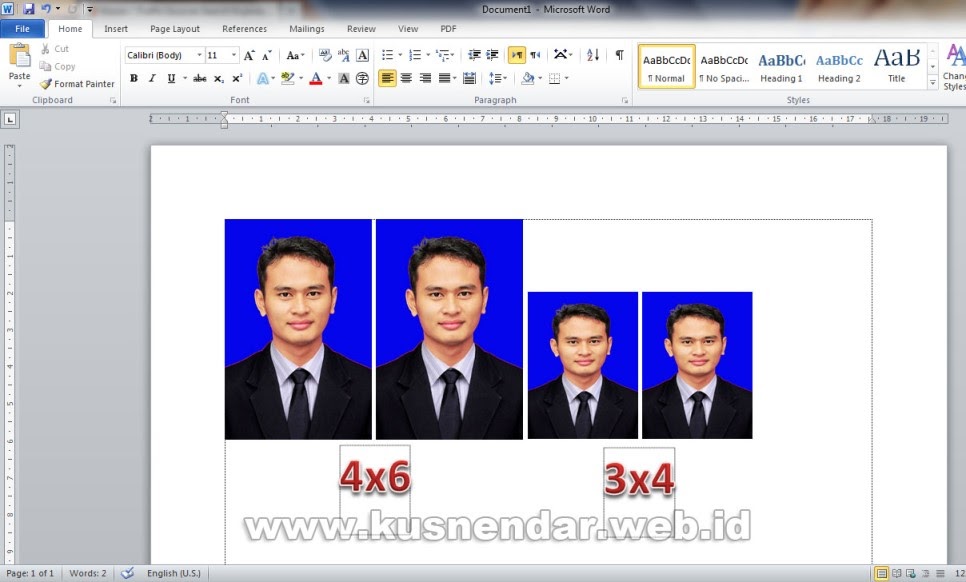Click the Print Layout view button

tap(882, 573)
